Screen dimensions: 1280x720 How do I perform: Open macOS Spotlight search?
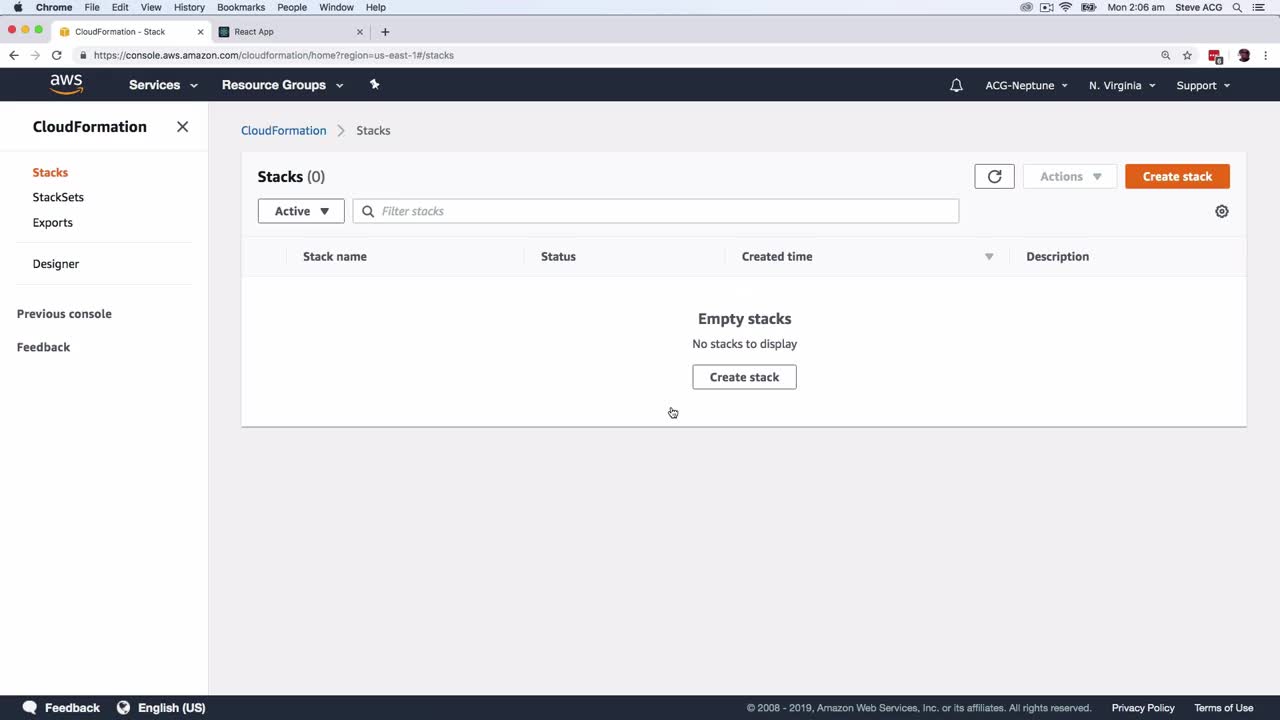(x=1237, y=7)
